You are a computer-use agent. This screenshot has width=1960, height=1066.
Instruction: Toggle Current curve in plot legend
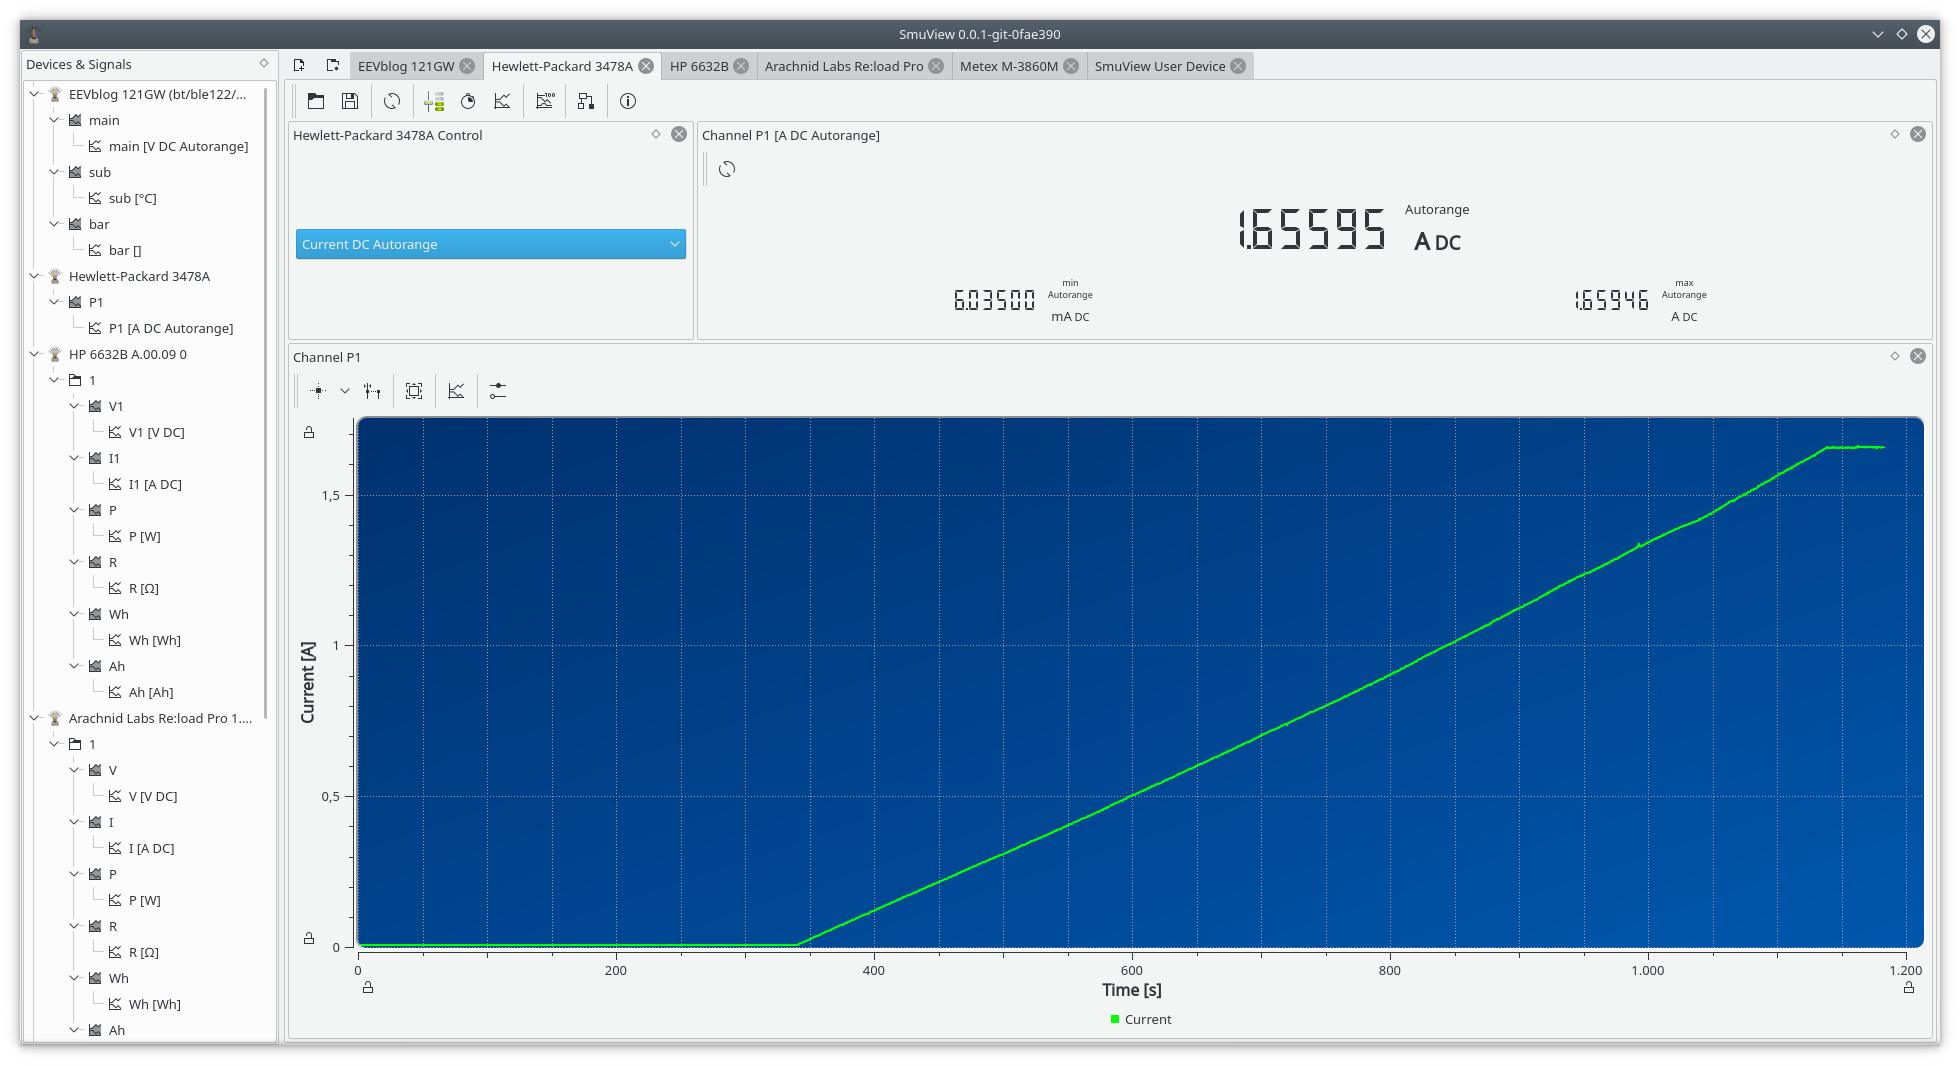(x=1141, y=1019)
